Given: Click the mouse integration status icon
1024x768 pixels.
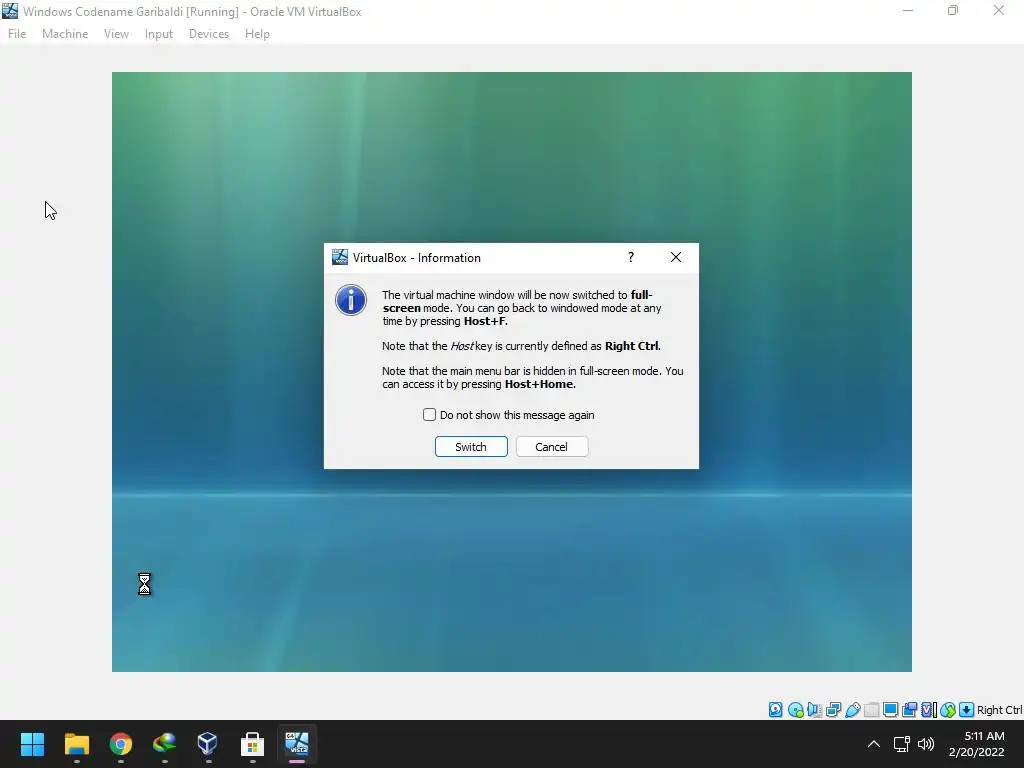Looking at the screenshot, I should [x=948, y=710].
